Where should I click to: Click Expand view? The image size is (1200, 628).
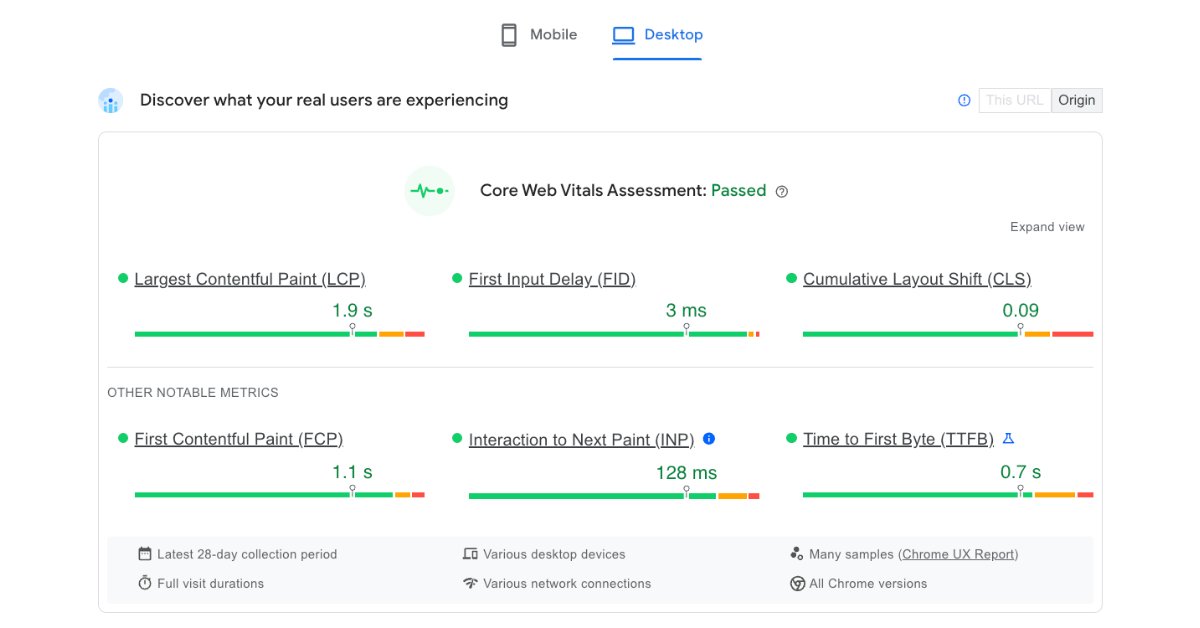pyautogui.click(x=1047, y=227)
